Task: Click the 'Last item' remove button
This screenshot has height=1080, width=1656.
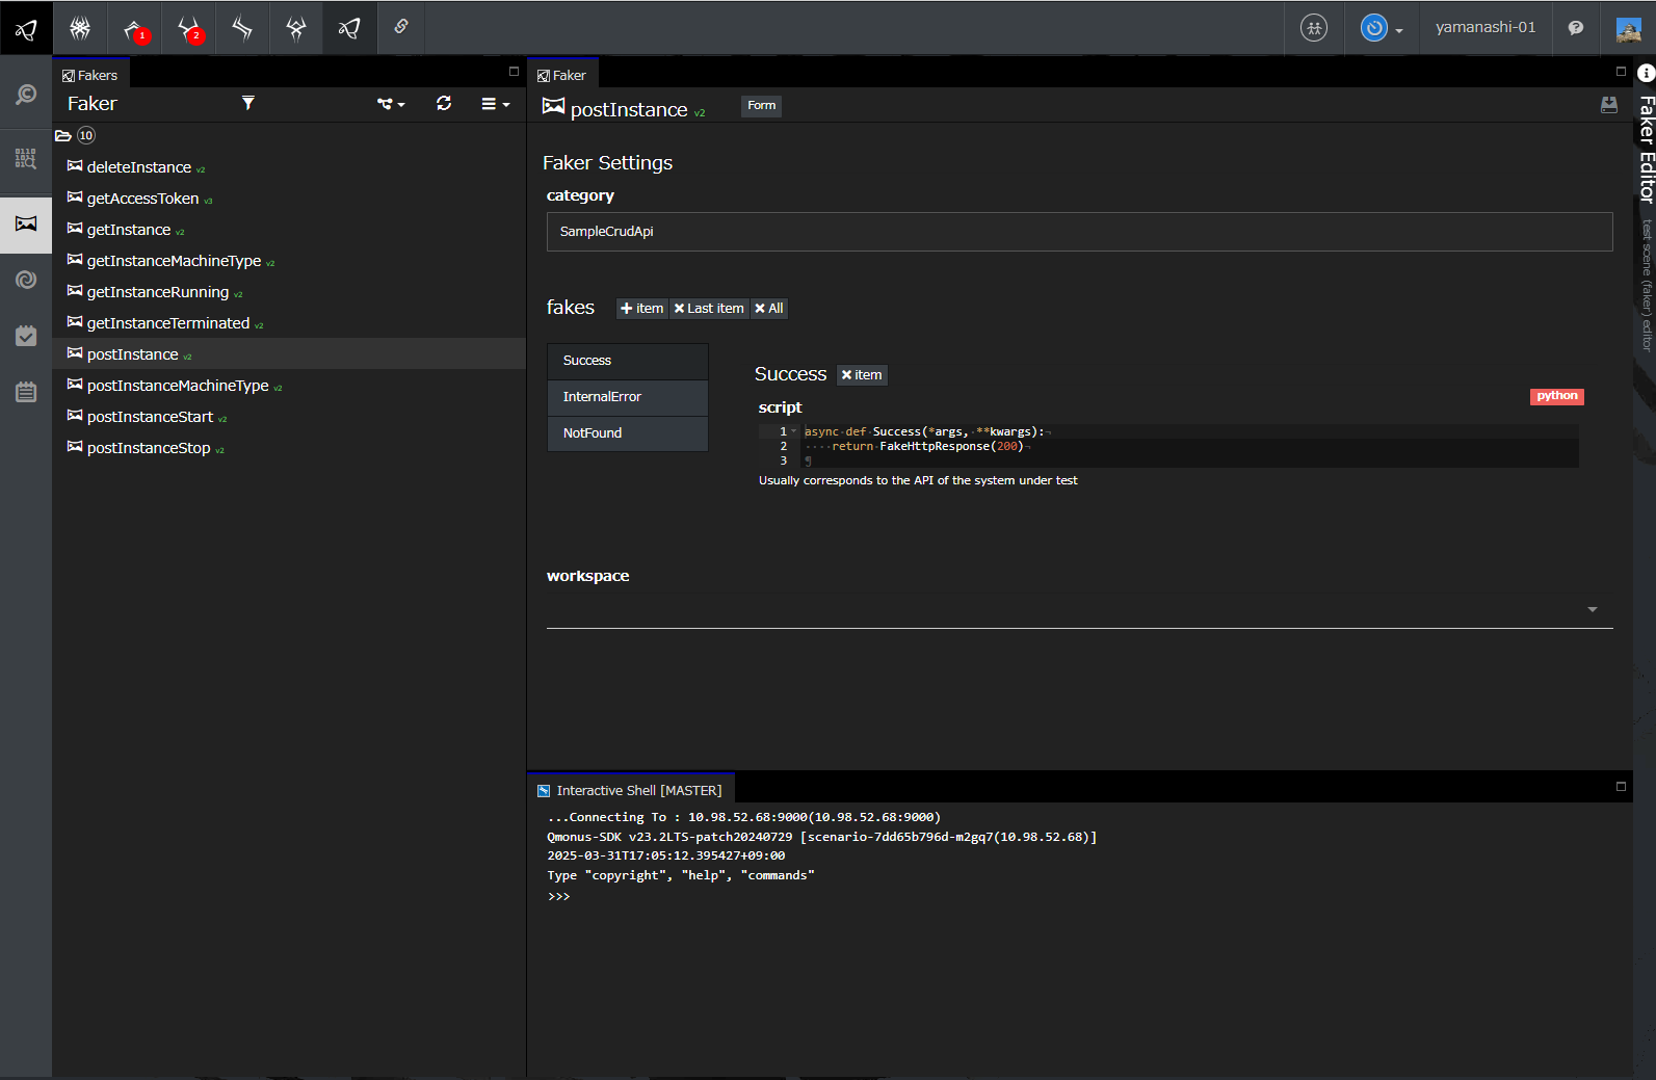Action: click(709, 308)
